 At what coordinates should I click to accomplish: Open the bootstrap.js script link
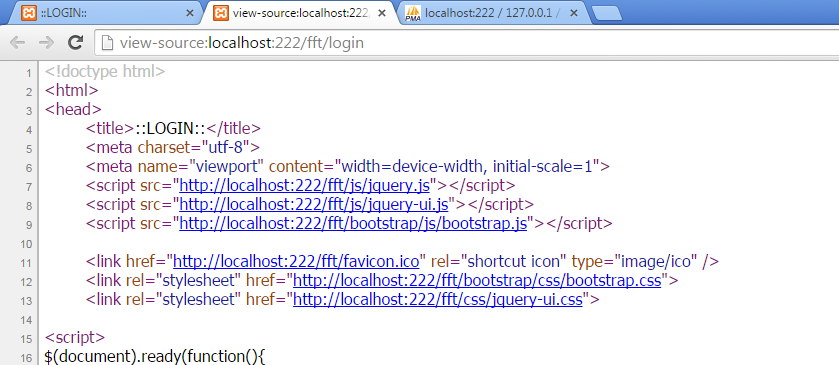point(353,223)
